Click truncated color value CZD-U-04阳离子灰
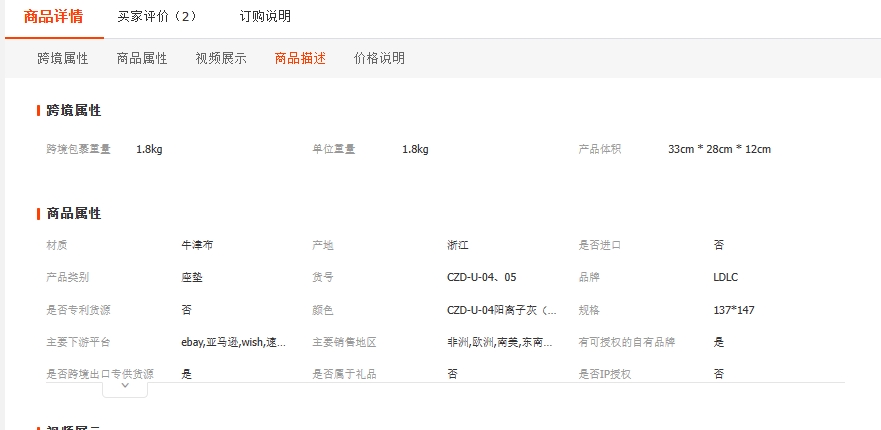Image resolution: width=881 pixels, height=430 pixels. coord(502,310)
